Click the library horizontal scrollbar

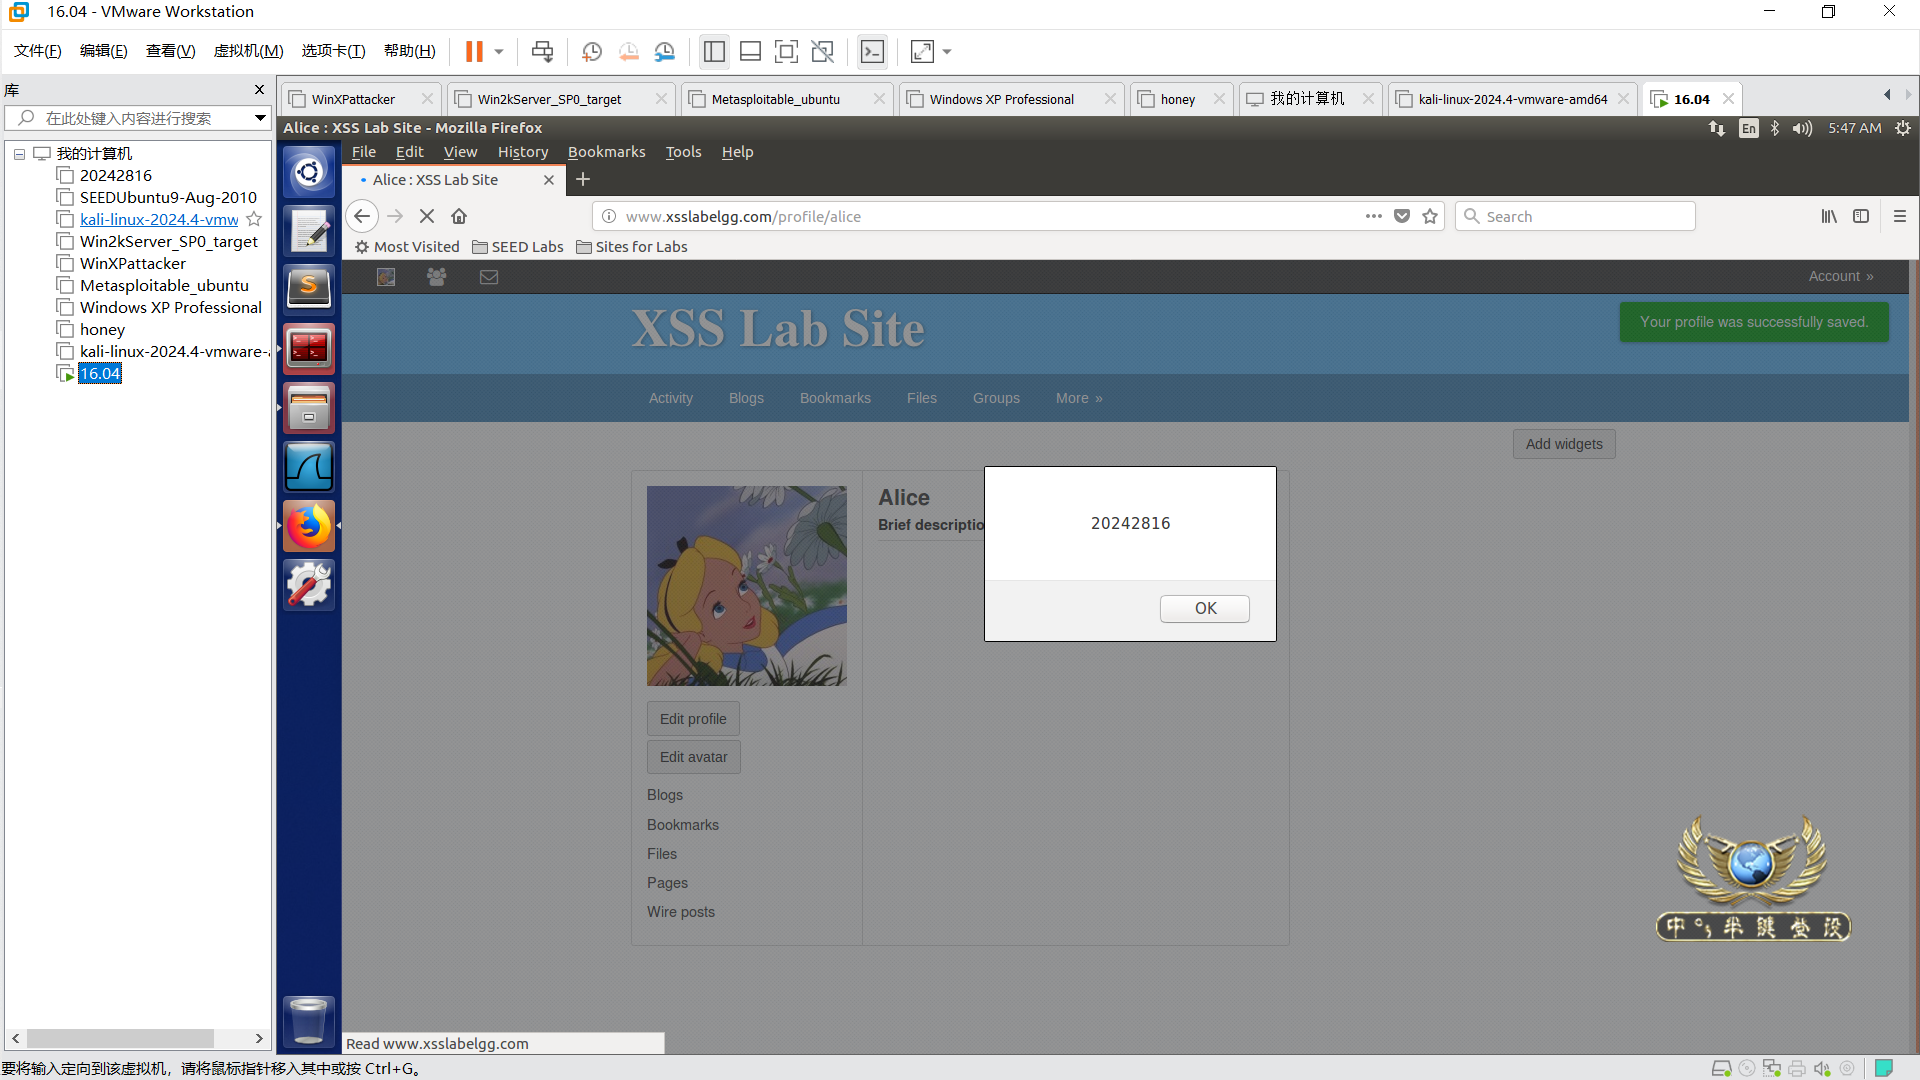coord(120,1038)
